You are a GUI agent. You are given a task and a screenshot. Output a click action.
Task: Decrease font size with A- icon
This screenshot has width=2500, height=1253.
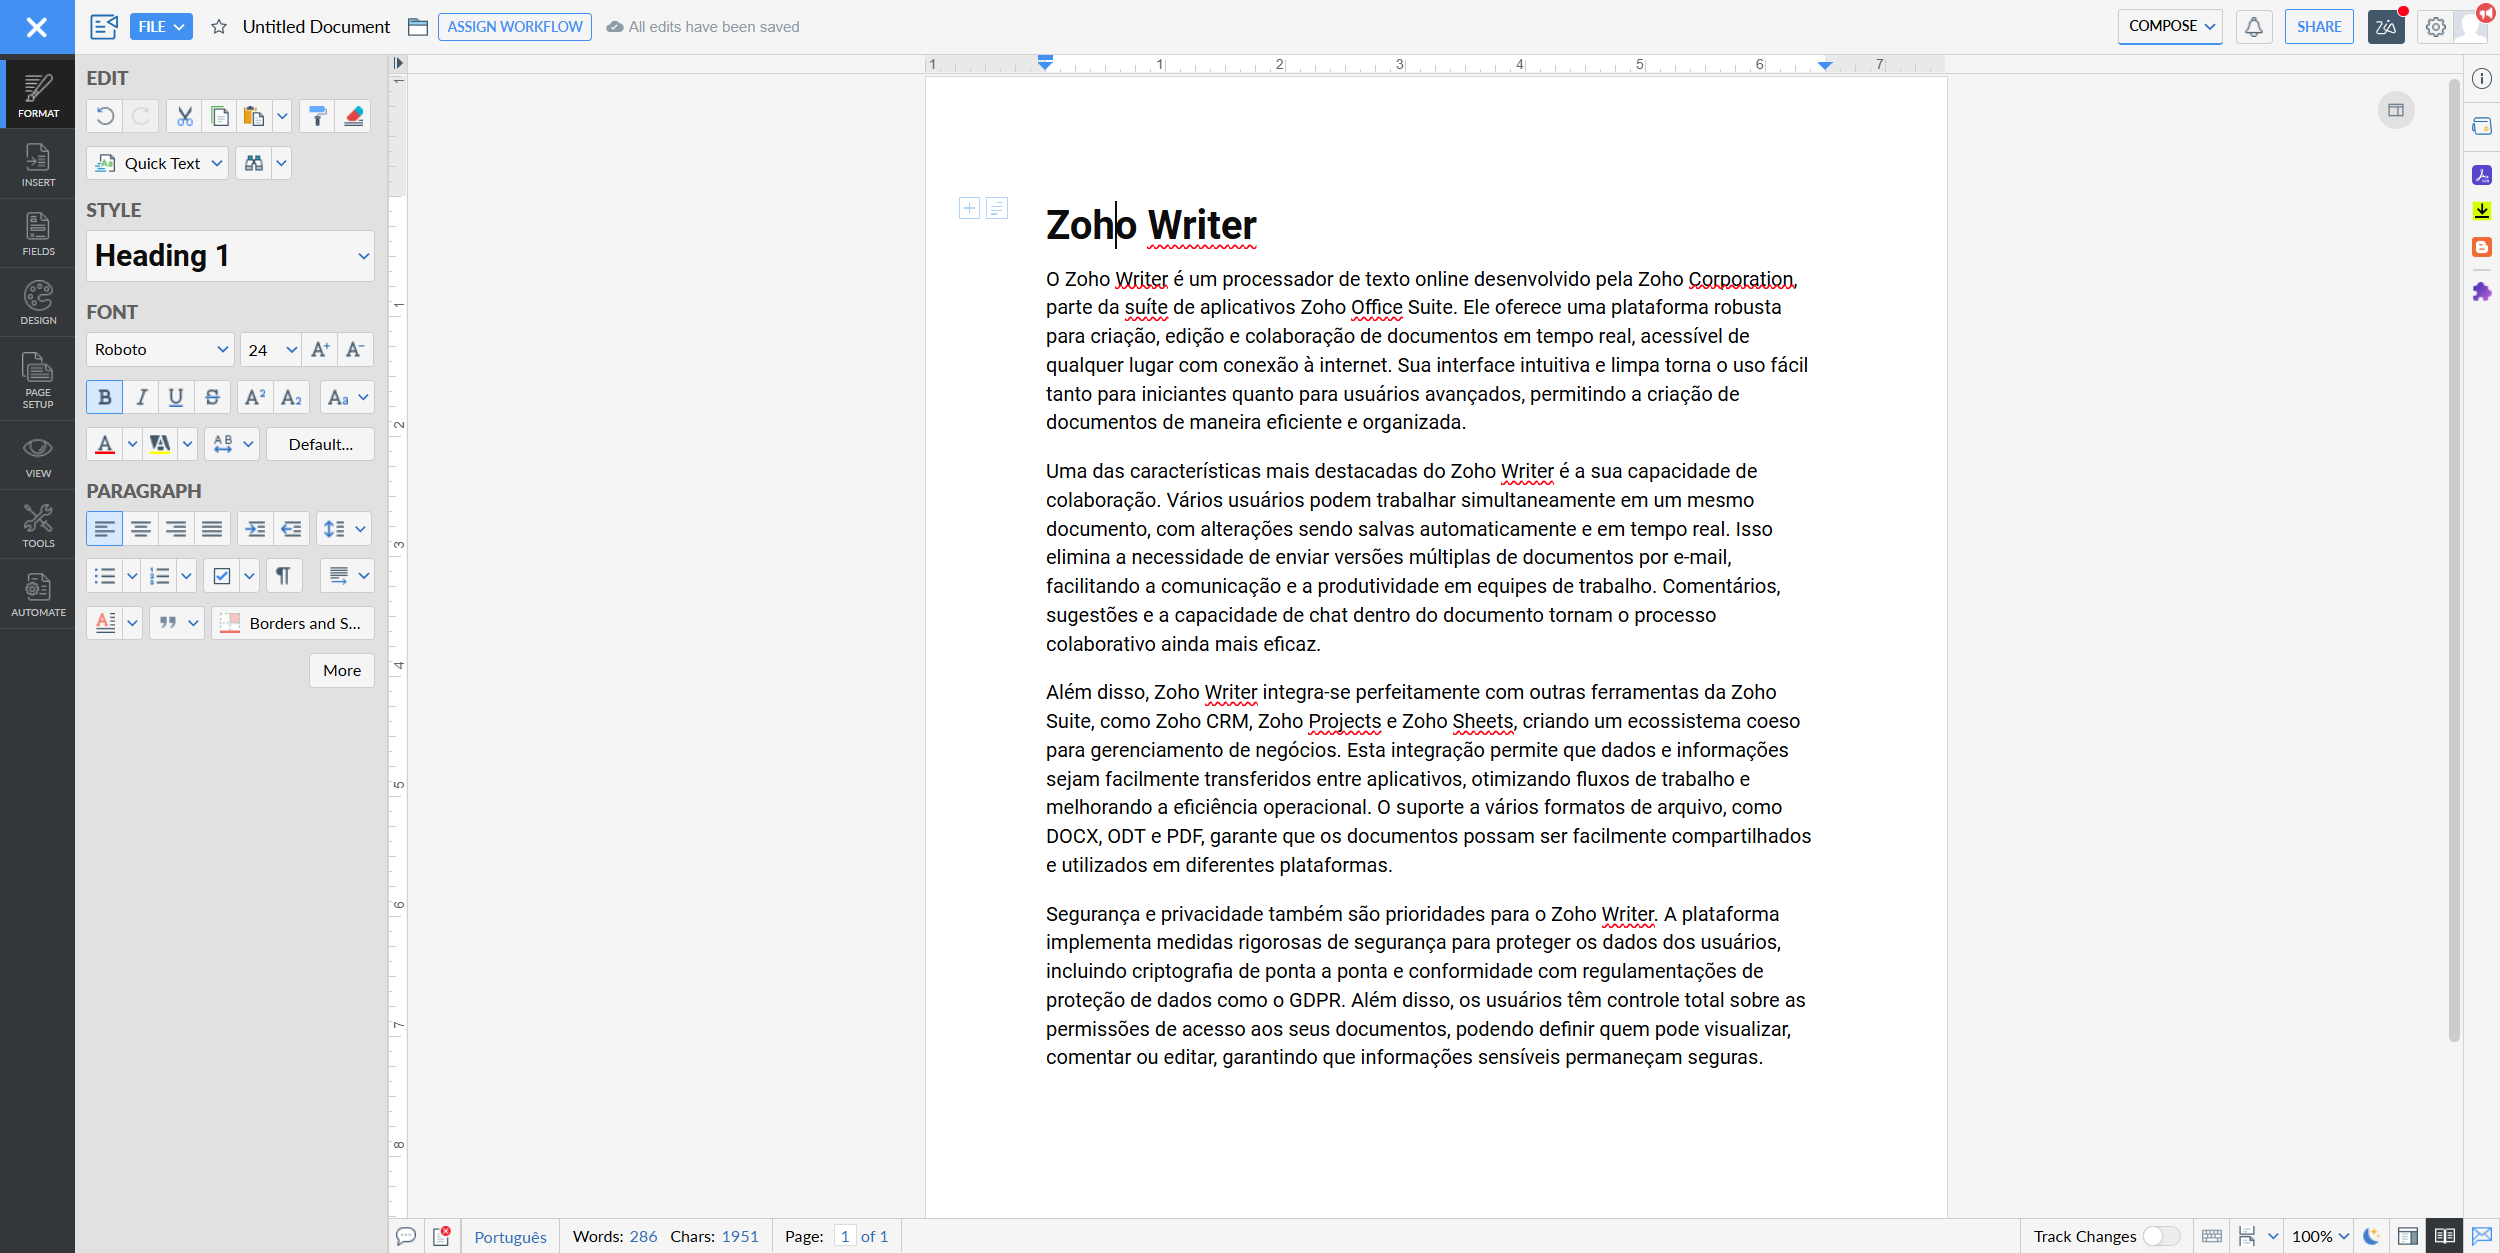coord(355,349)
